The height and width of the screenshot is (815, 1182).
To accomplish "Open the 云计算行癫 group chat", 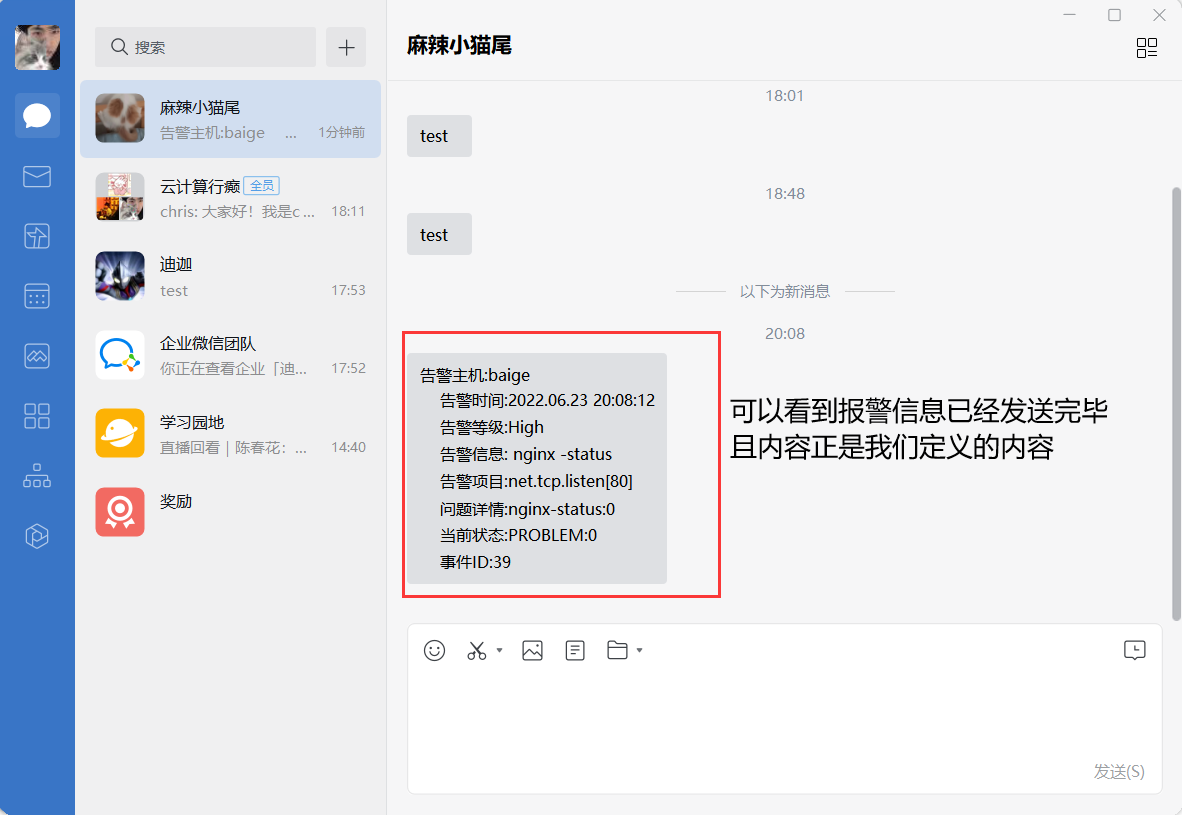I will (231, 198).
